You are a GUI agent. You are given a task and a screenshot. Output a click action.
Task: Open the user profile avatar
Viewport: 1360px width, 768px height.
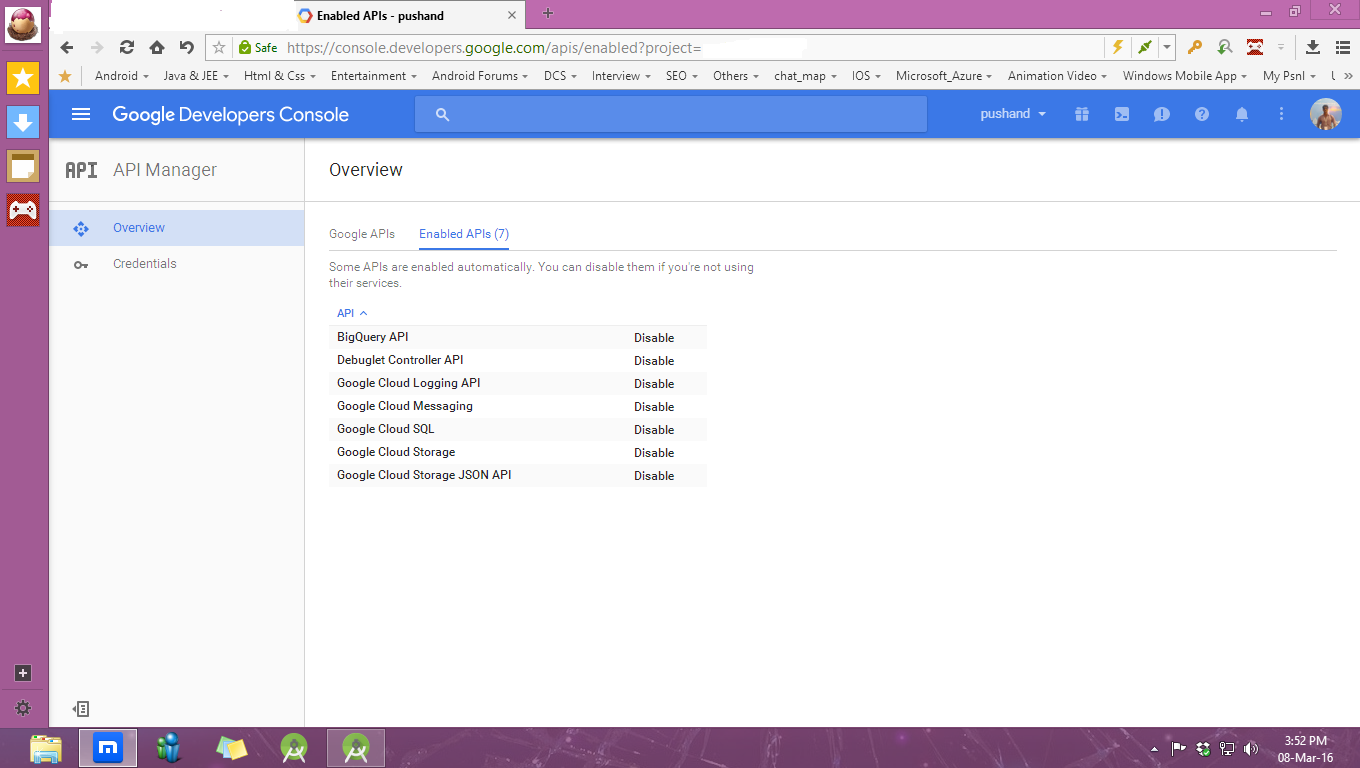(1325, 114)
